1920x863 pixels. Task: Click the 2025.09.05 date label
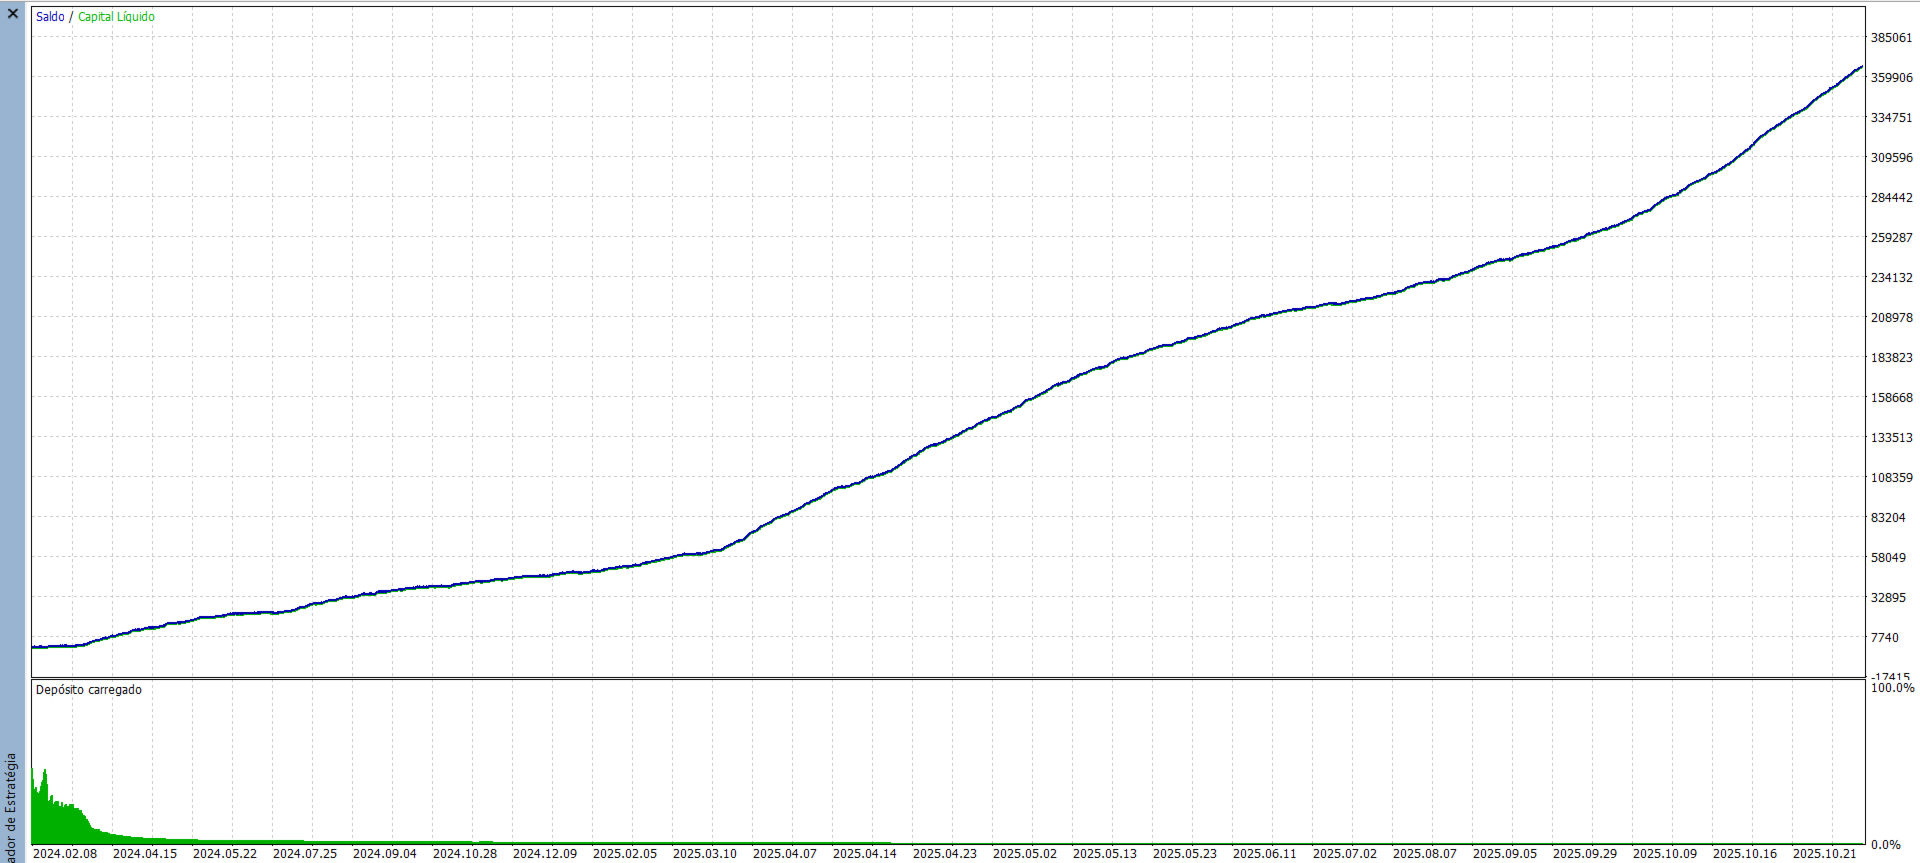[x=1505, y=854]
